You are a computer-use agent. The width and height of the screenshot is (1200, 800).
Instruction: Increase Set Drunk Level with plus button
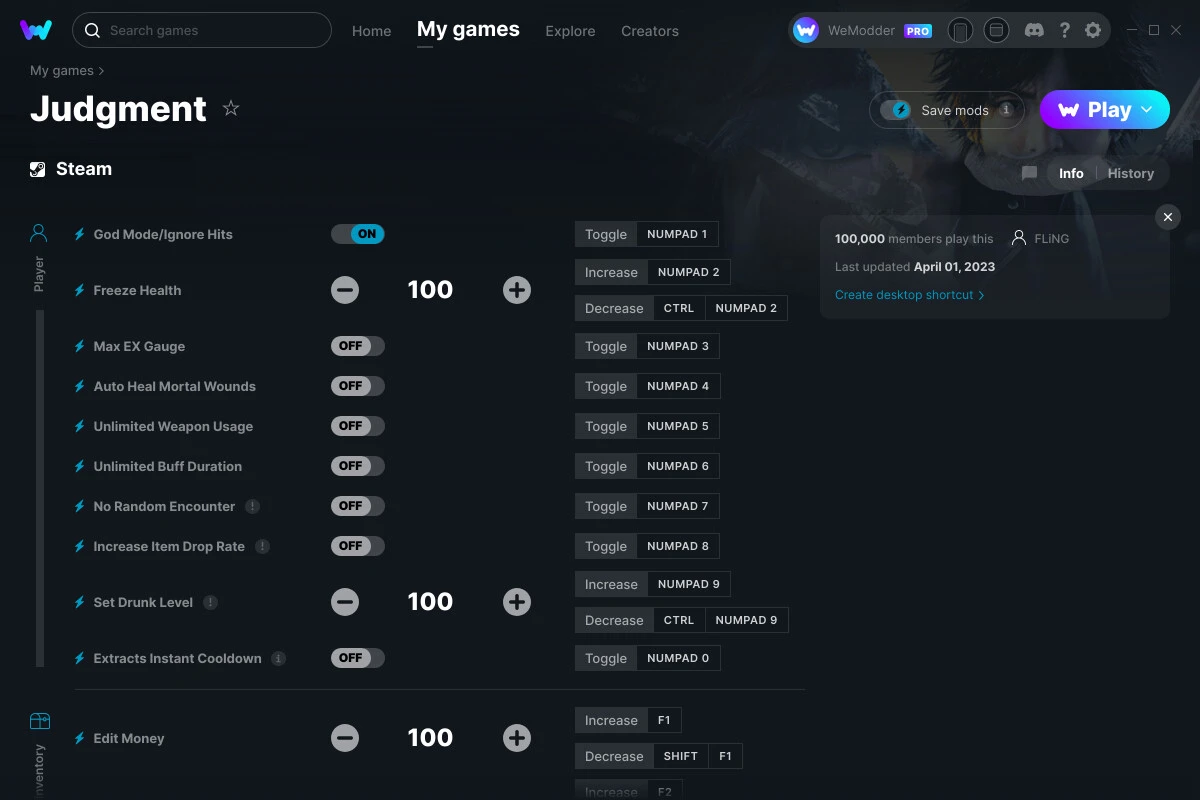coord(517,602)
